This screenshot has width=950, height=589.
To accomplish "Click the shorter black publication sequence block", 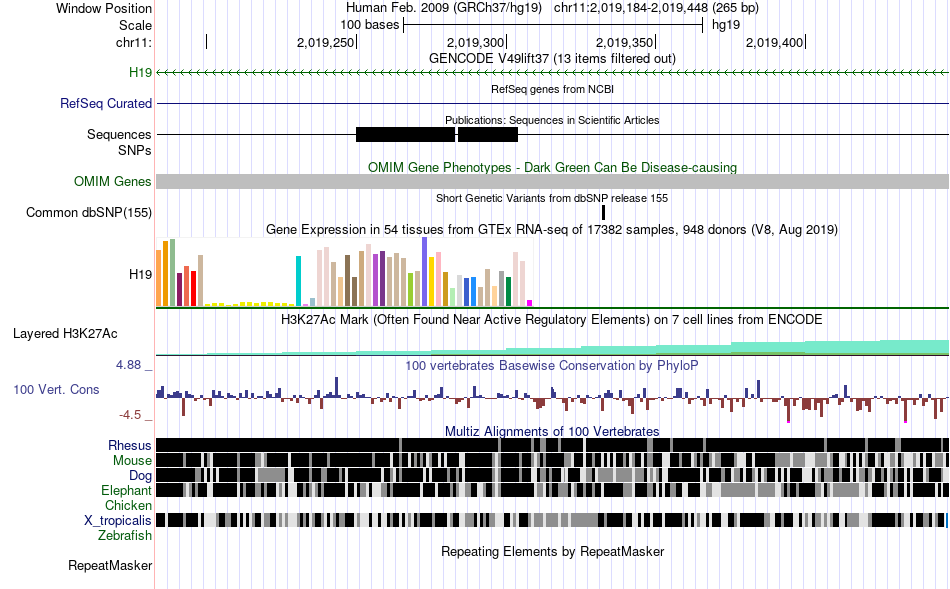I will click(488, 135).
